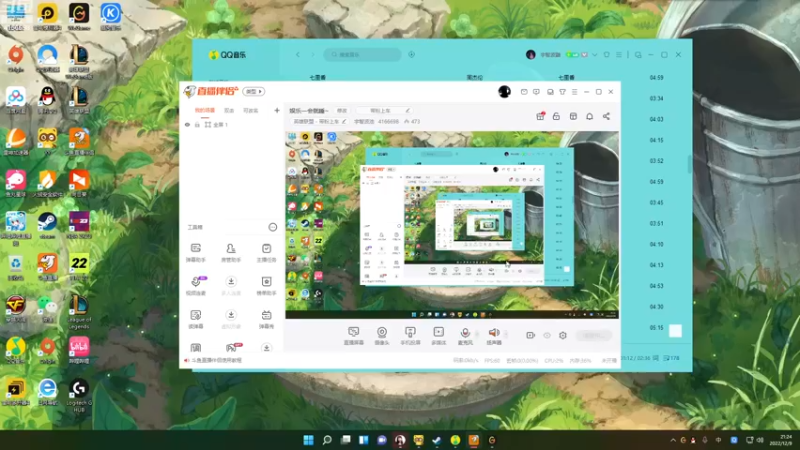Open the 视频连麦 tool

tap(195, 286)
